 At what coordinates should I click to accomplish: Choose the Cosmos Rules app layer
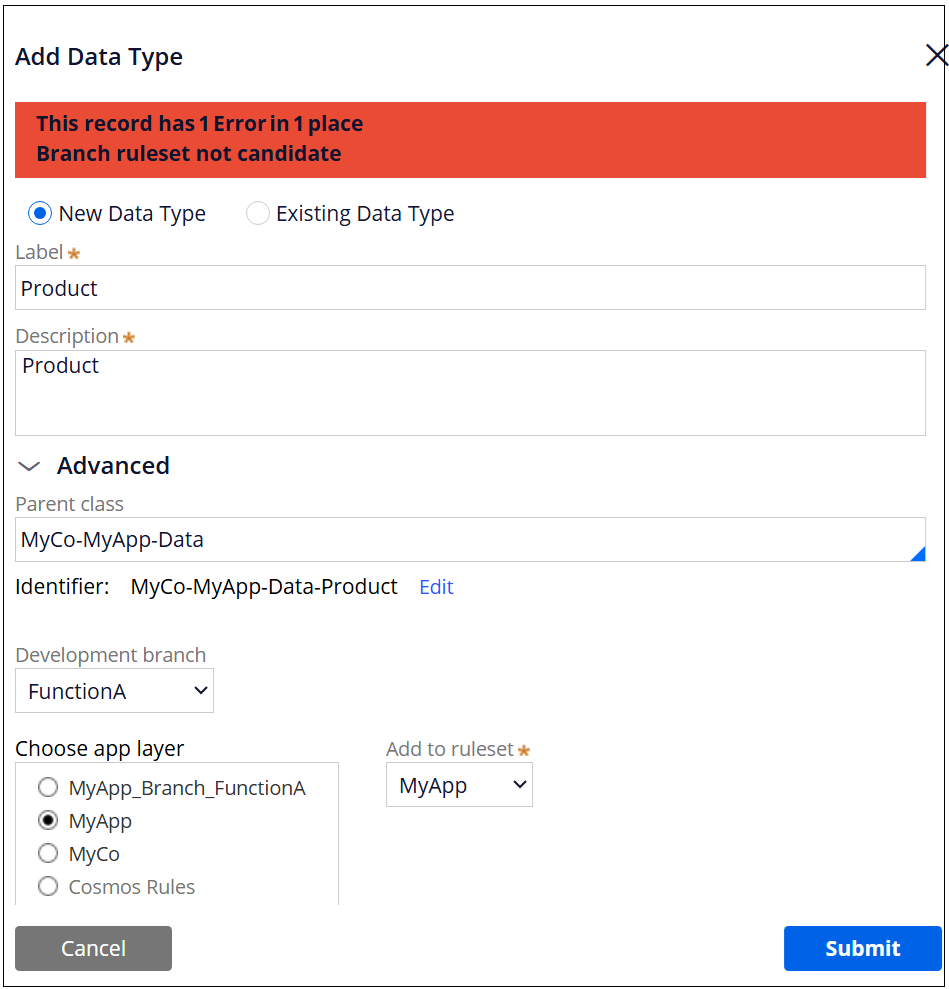48,887
